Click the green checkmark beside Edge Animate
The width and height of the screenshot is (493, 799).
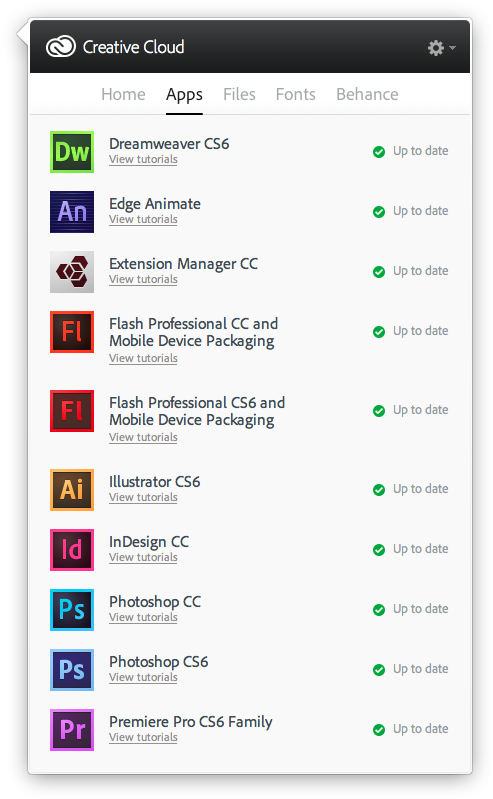pyautogui.click(x=379, y=211)
